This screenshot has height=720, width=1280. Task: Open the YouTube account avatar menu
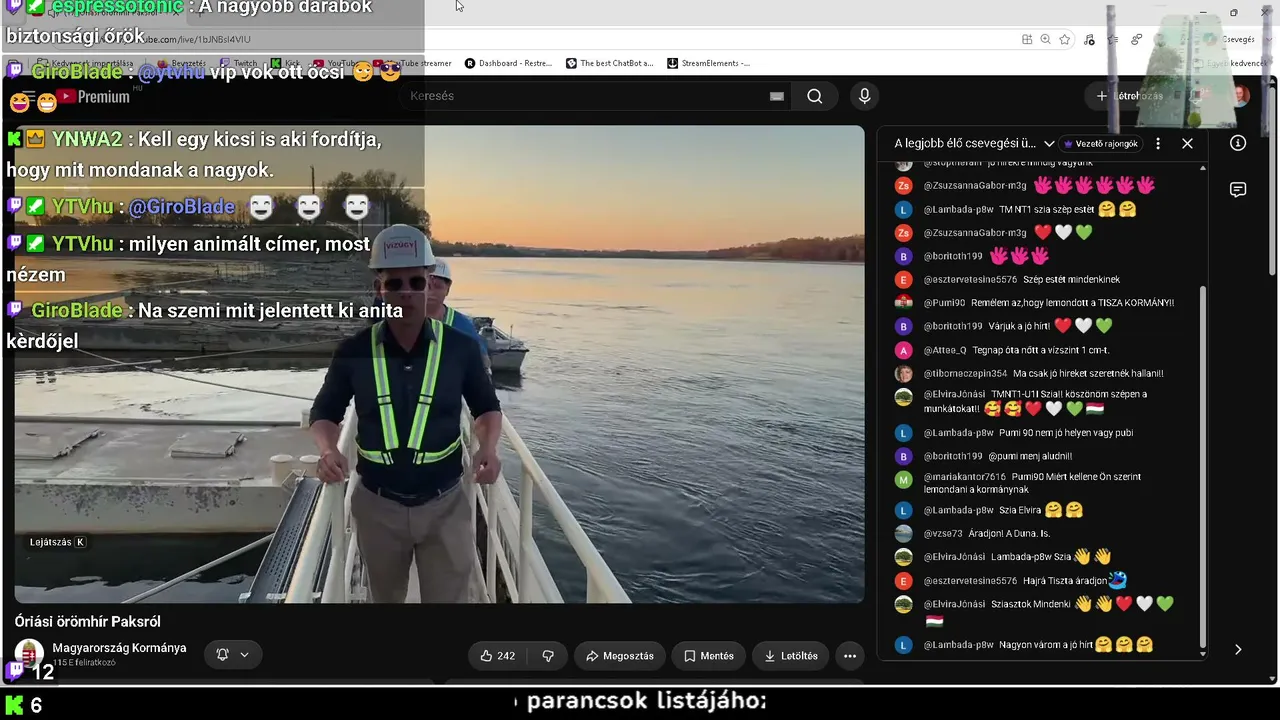(1240, 96)
